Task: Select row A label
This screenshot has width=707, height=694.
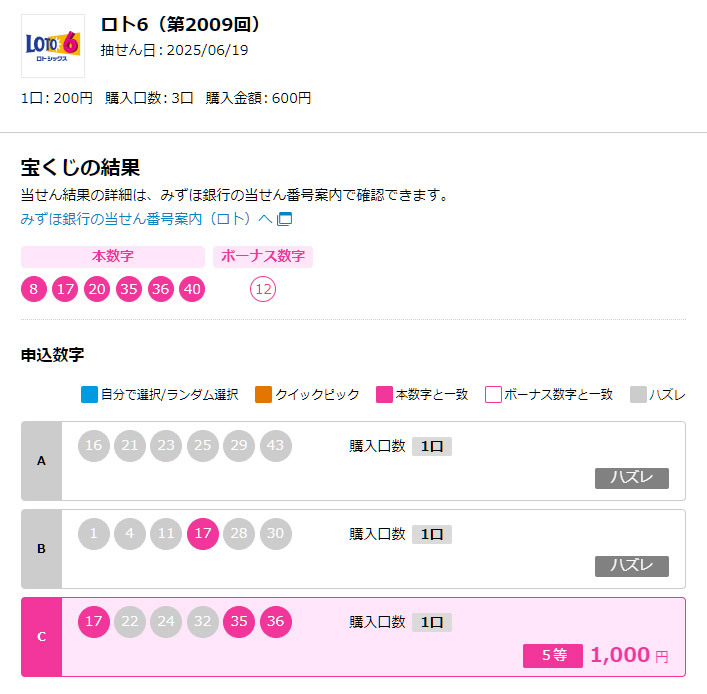Action: (41, 461)
